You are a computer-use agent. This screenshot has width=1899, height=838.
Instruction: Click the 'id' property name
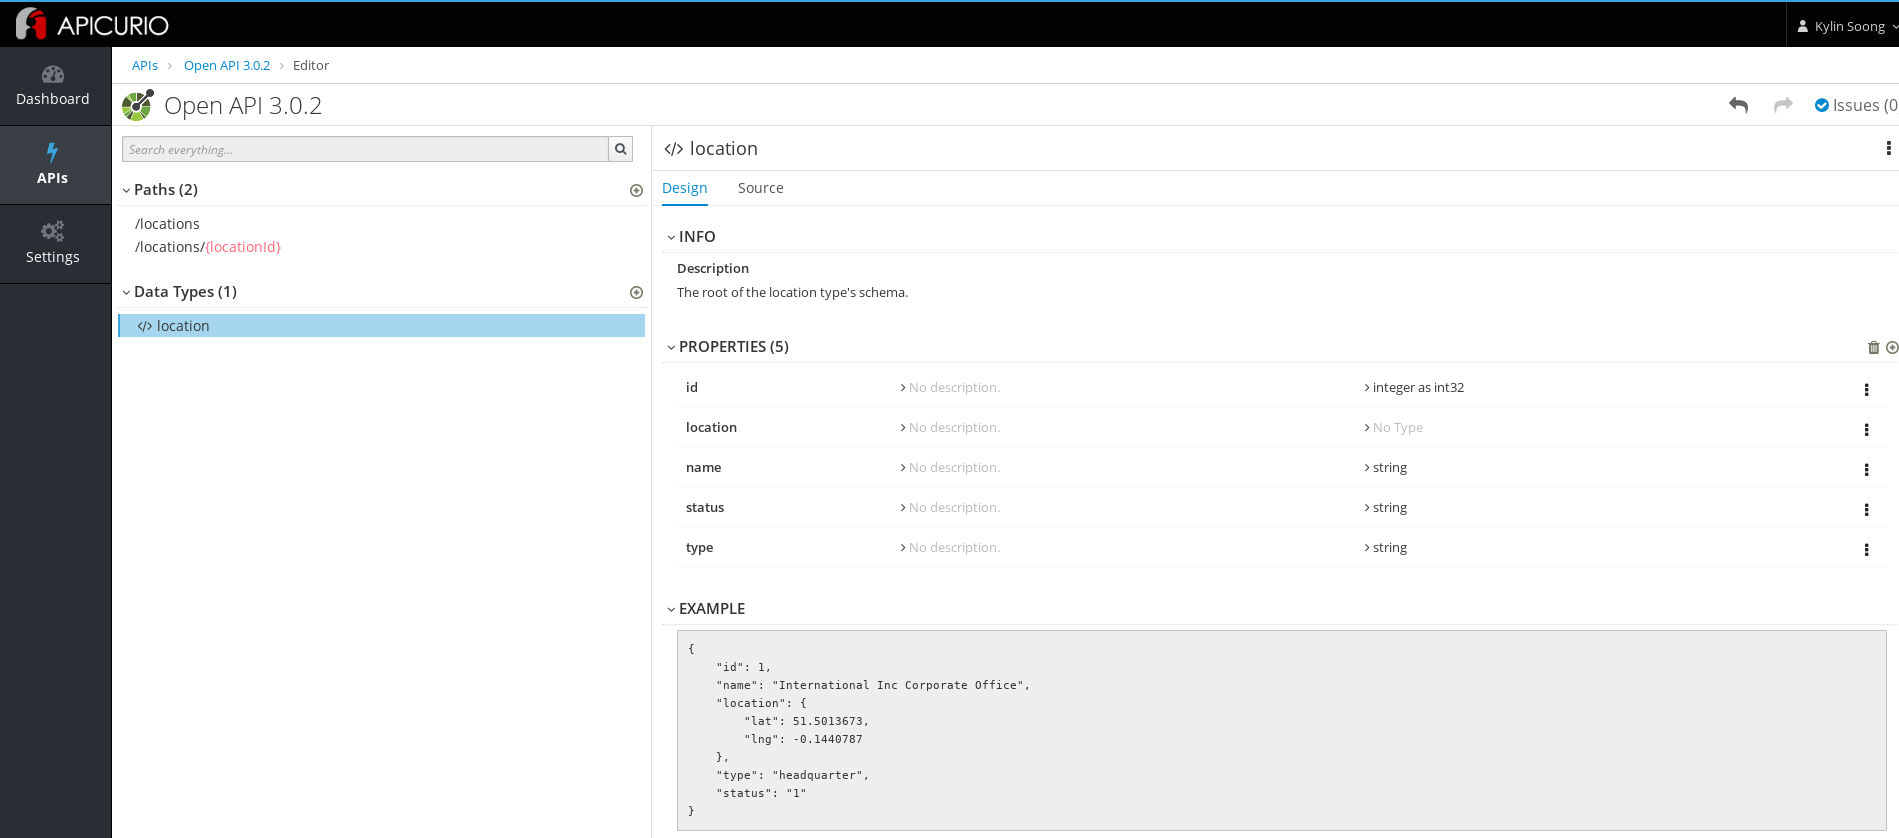point(692,388)
